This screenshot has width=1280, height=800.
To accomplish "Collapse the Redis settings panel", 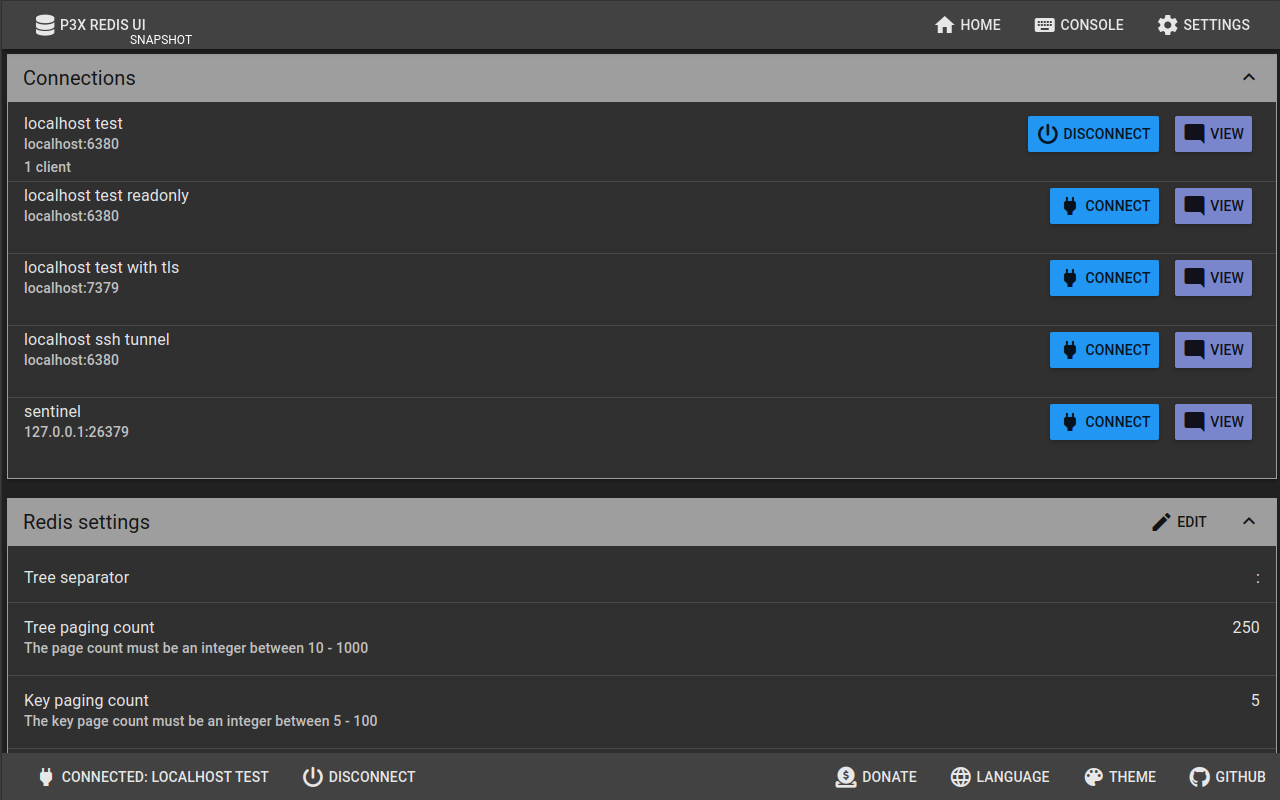I will [x=1248, y=522].
